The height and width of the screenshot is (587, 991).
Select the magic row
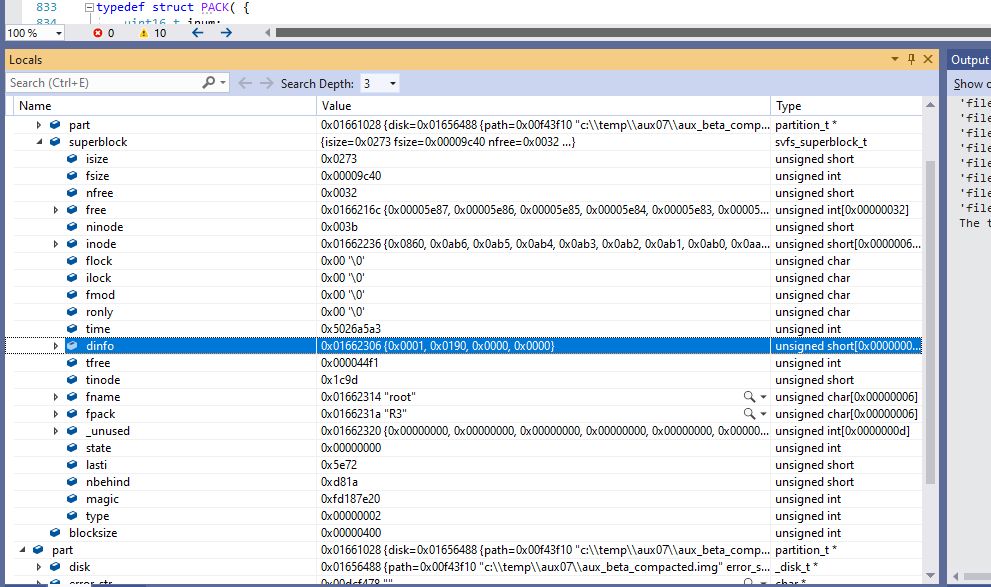pos(464,499)
